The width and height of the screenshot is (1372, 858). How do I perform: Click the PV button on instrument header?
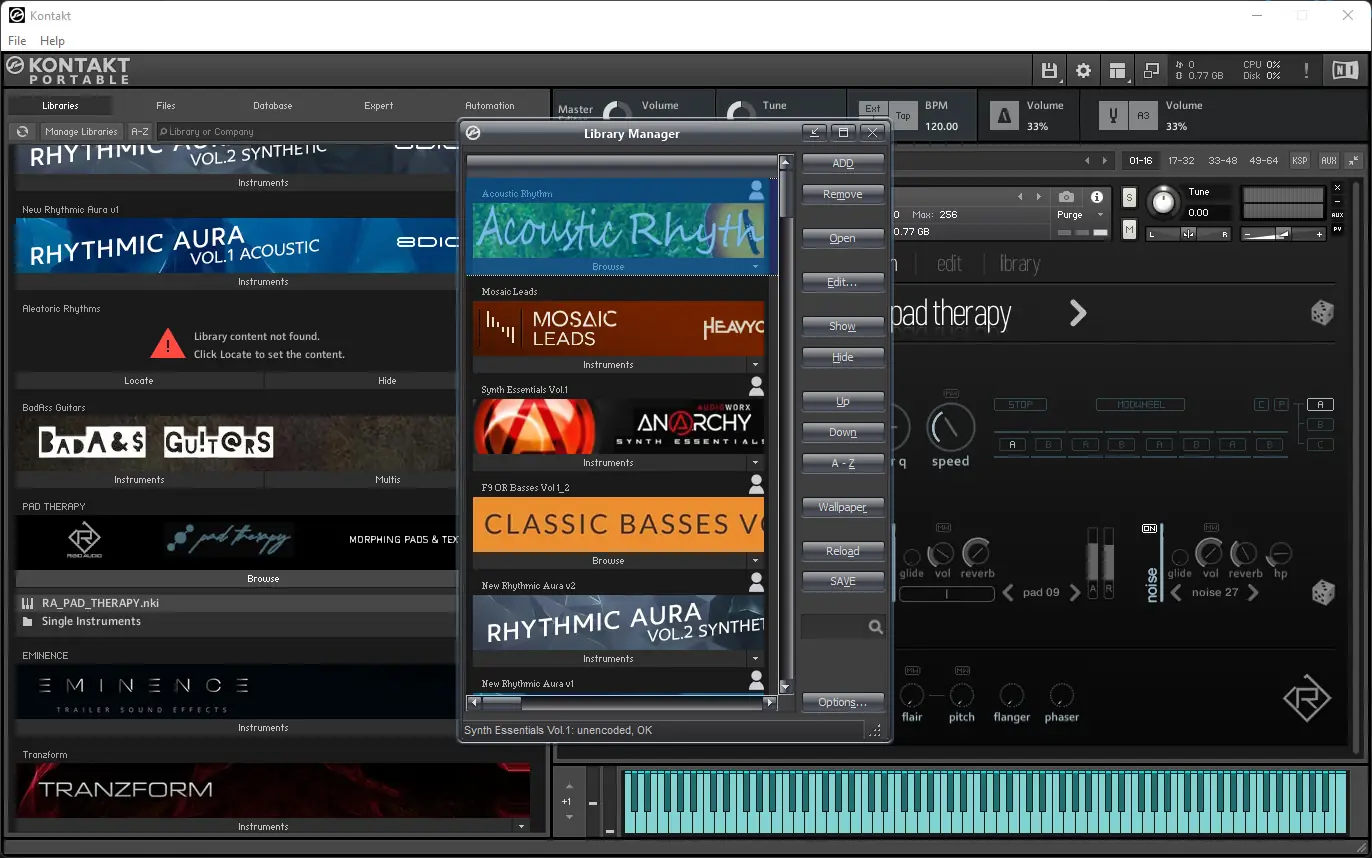click(x=1338, y=229)
